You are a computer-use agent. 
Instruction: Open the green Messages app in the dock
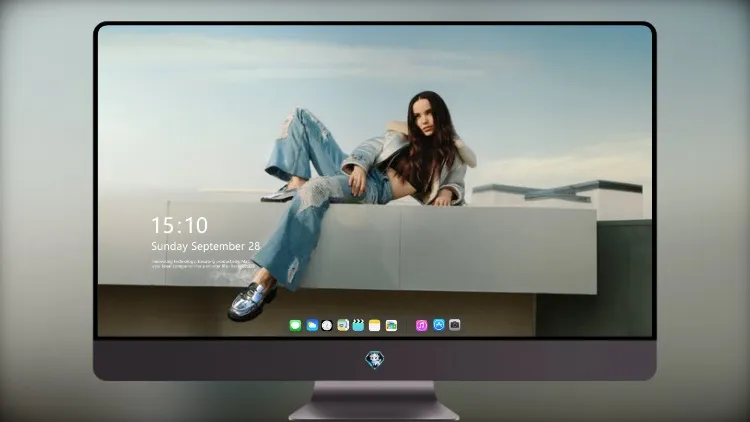point(295,325)
